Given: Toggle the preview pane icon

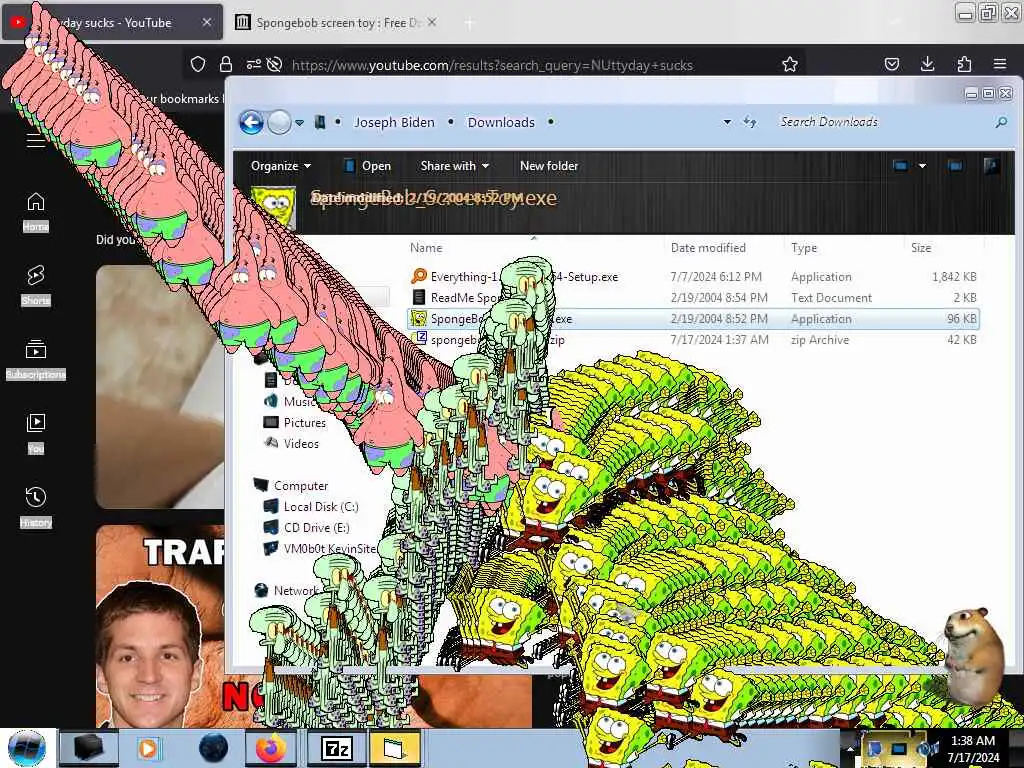Looking at the screenshot, I should (x=955, y=166).
